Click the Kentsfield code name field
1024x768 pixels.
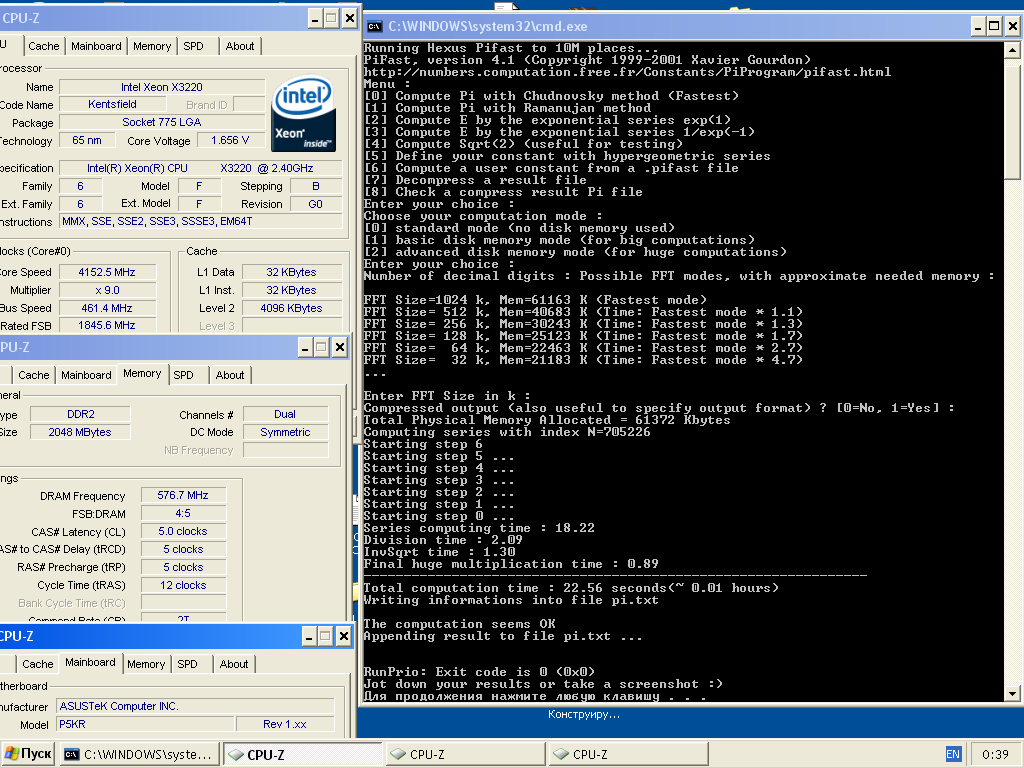pyautogui.click(x=112, y=104)
